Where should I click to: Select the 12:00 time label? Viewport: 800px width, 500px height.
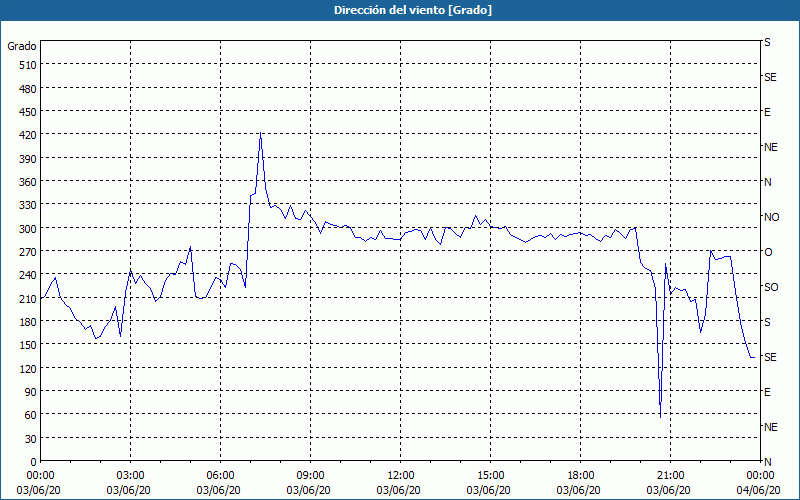click(401, 476)
